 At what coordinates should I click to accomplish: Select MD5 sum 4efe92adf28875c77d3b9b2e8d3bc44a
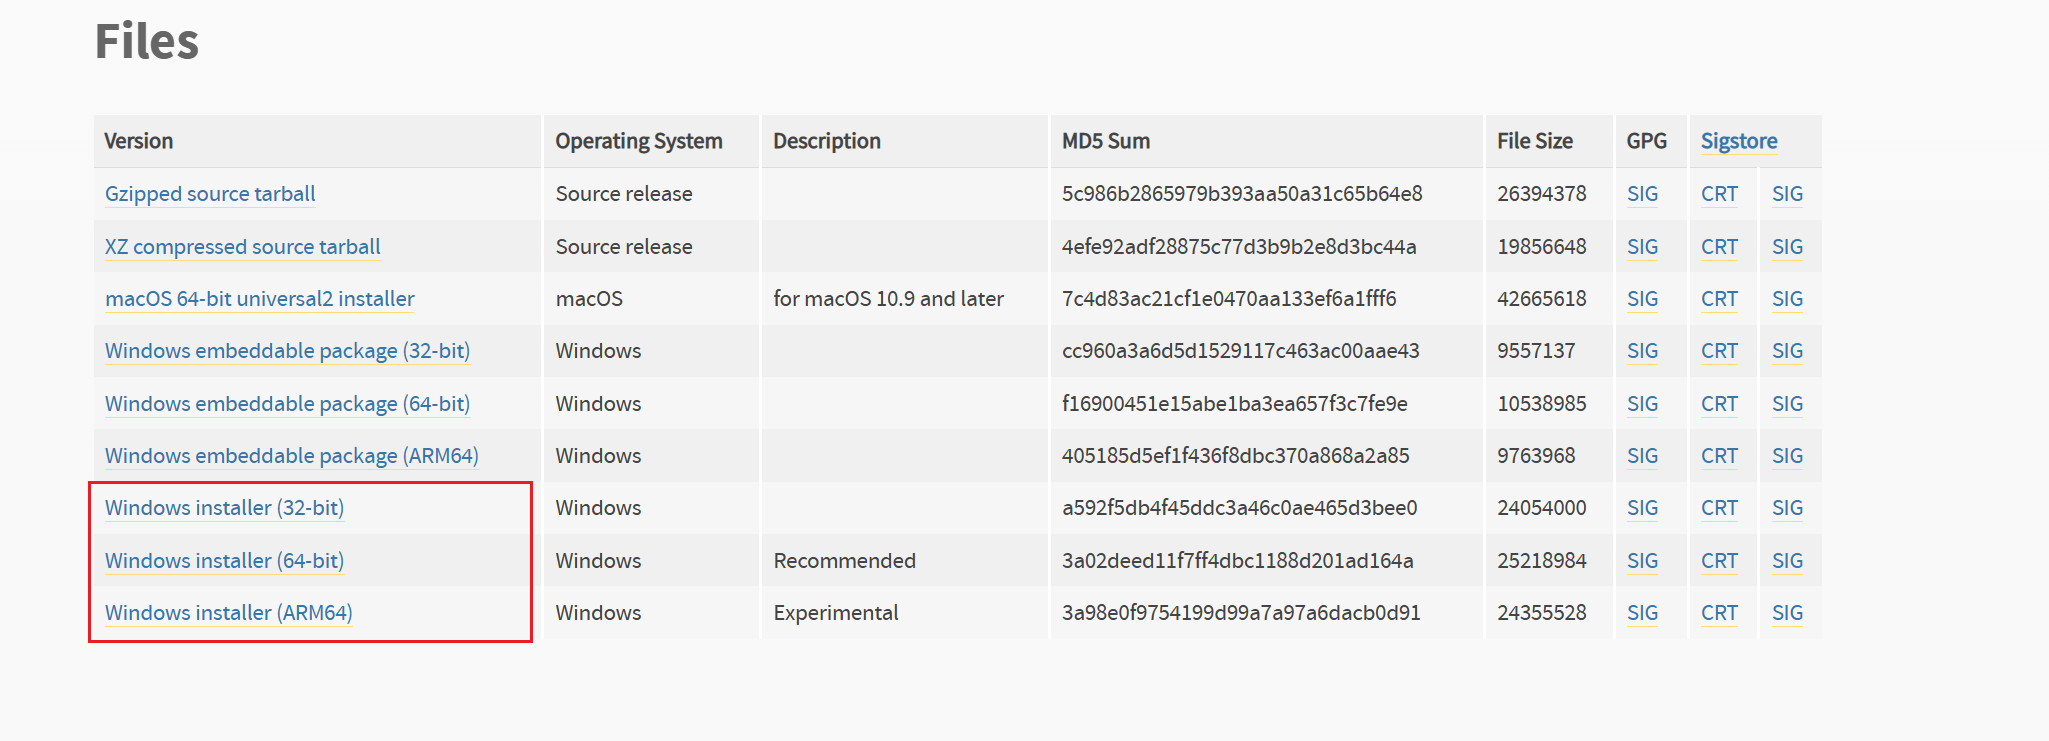tap(1239, 247)
